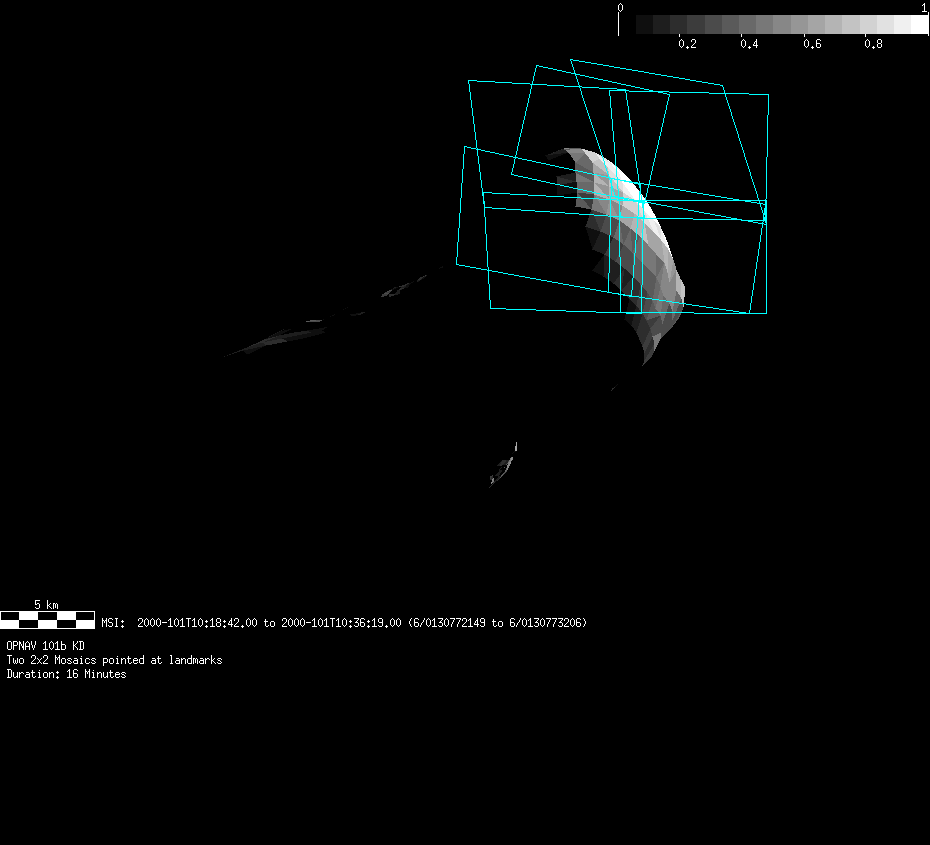Click the brightest white end of grayscale bar
The height and width of the screenshot is (845, 930).
tap(918, 24)
